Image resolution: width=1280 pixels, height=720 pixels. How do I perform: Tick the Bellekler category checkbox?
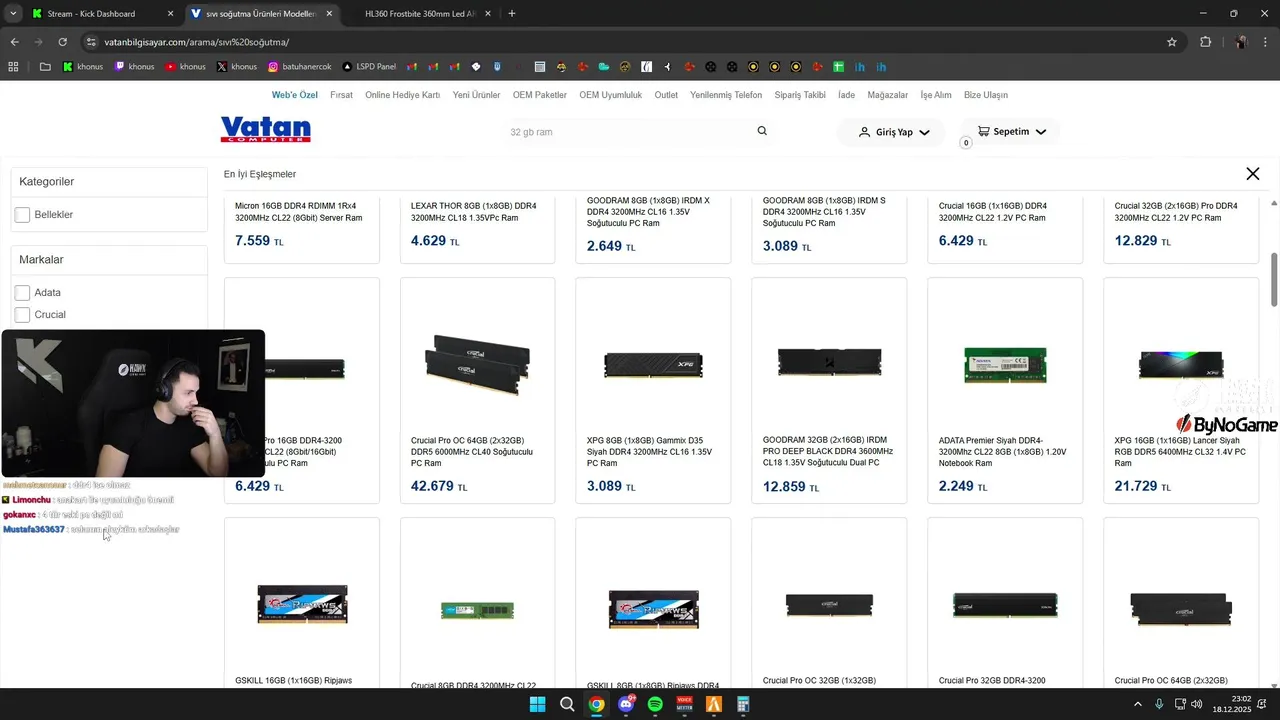[23, 214]
